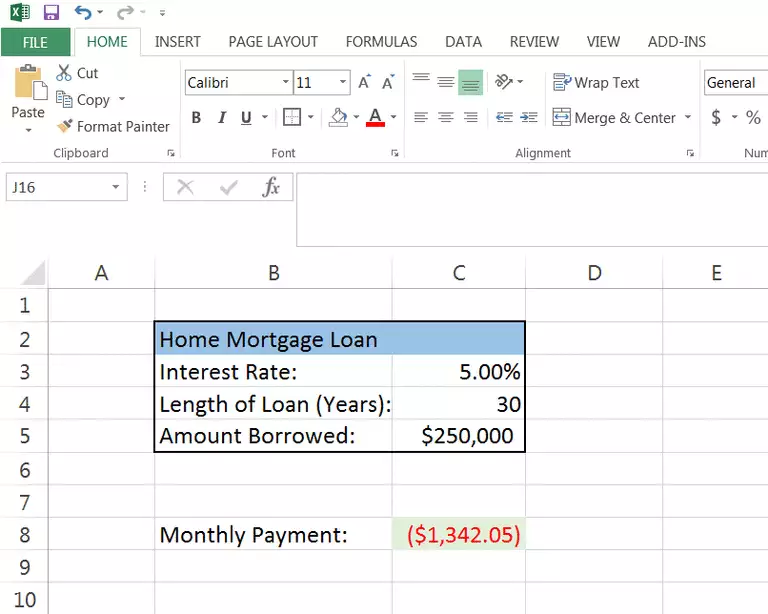
Task: Open the Calibri font name dropdown
Action: 286,83
